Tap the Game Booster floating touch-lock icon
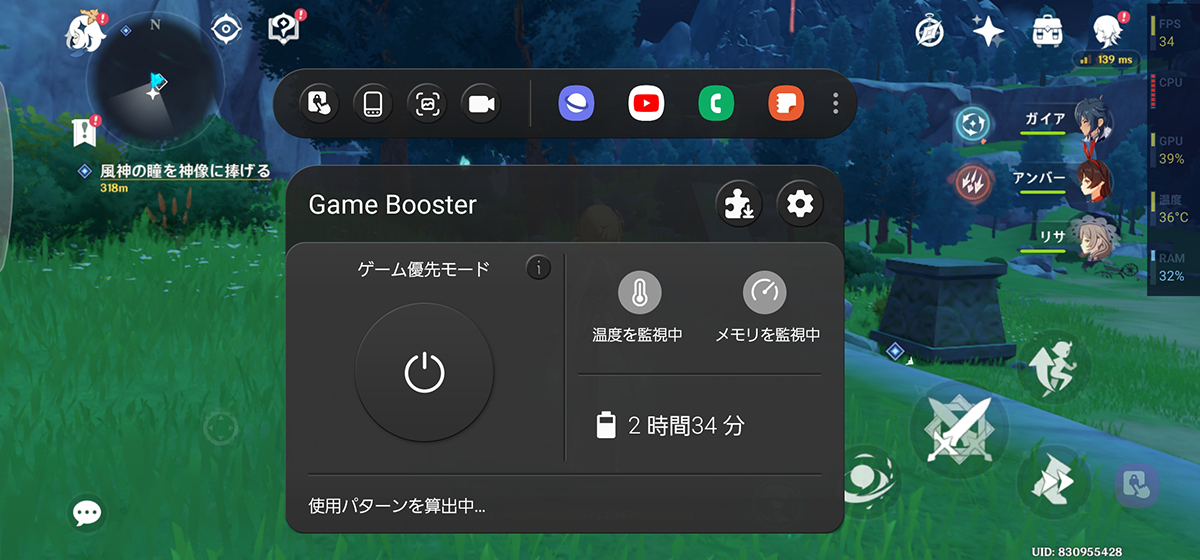 click(1137, 486)
